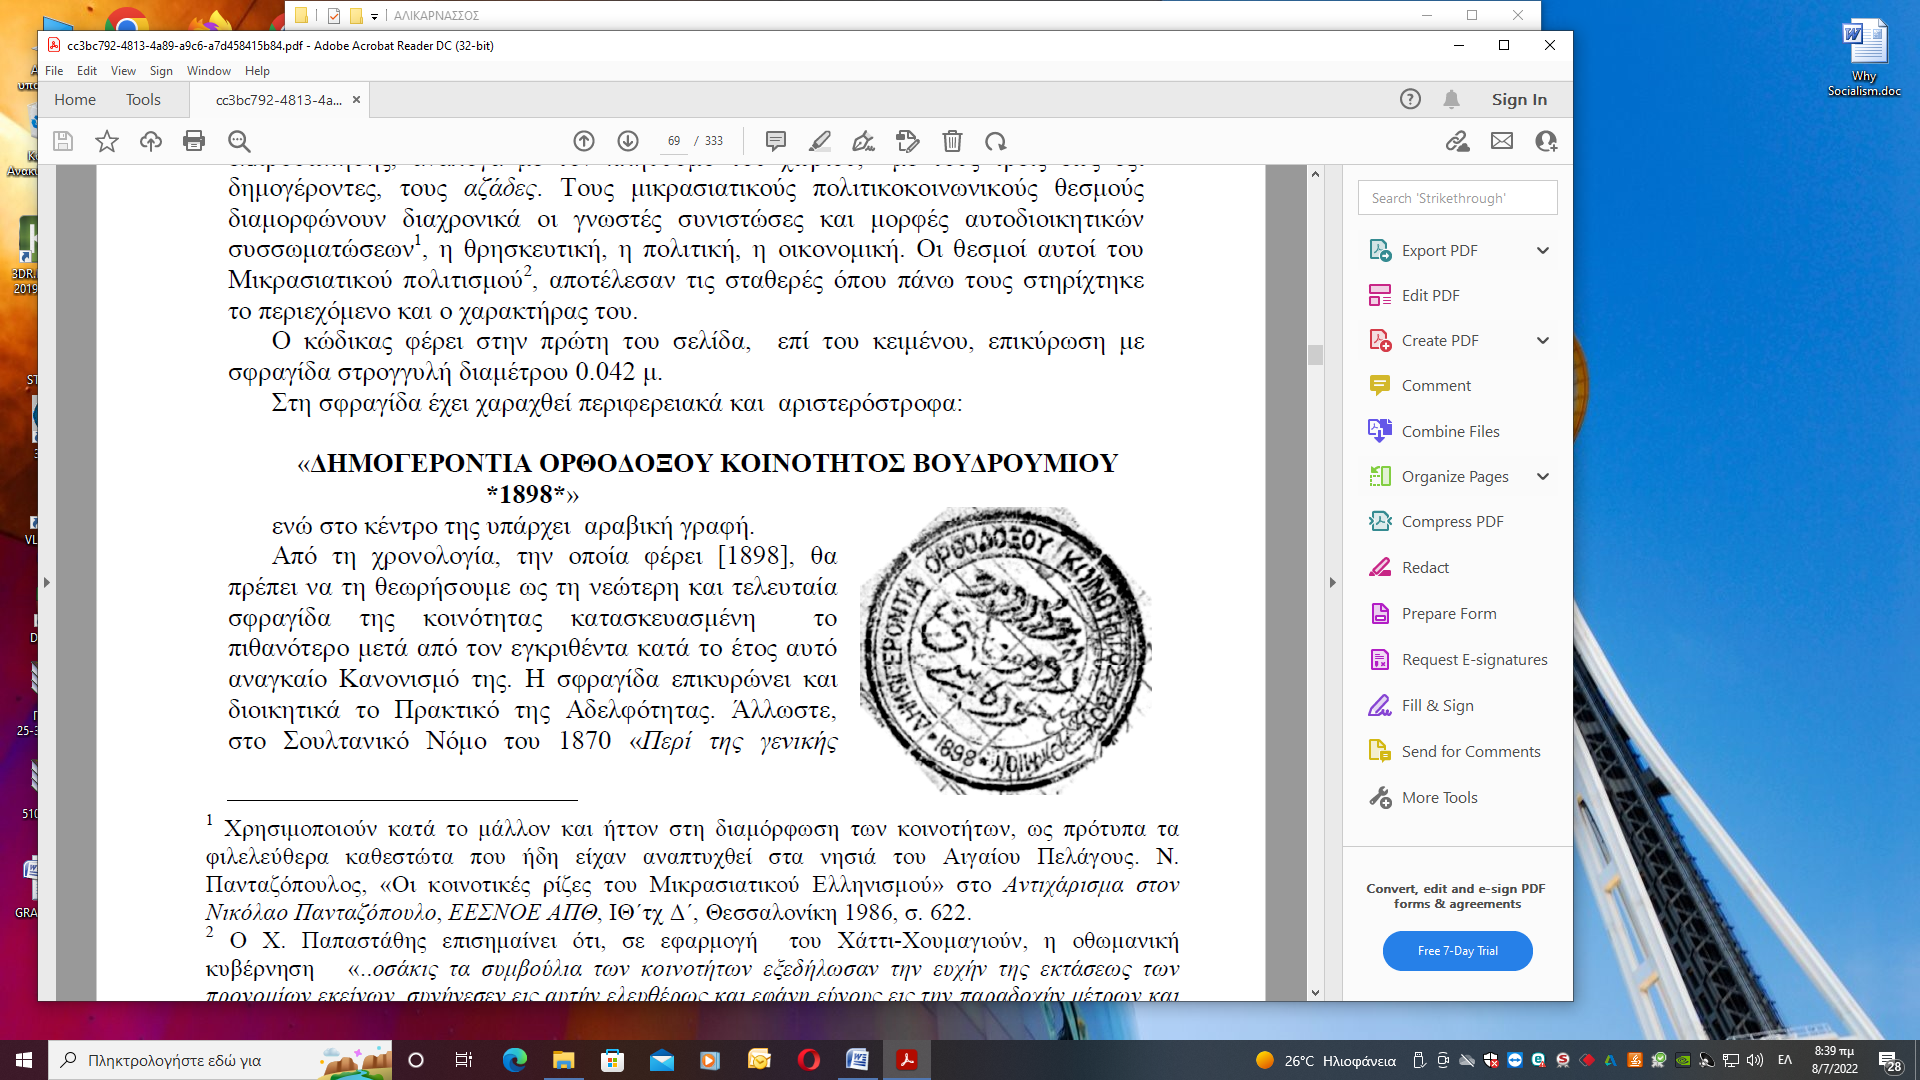Expand the Export PDF options chevron
This screenshot has height=1080, width=1920.
1543,250
